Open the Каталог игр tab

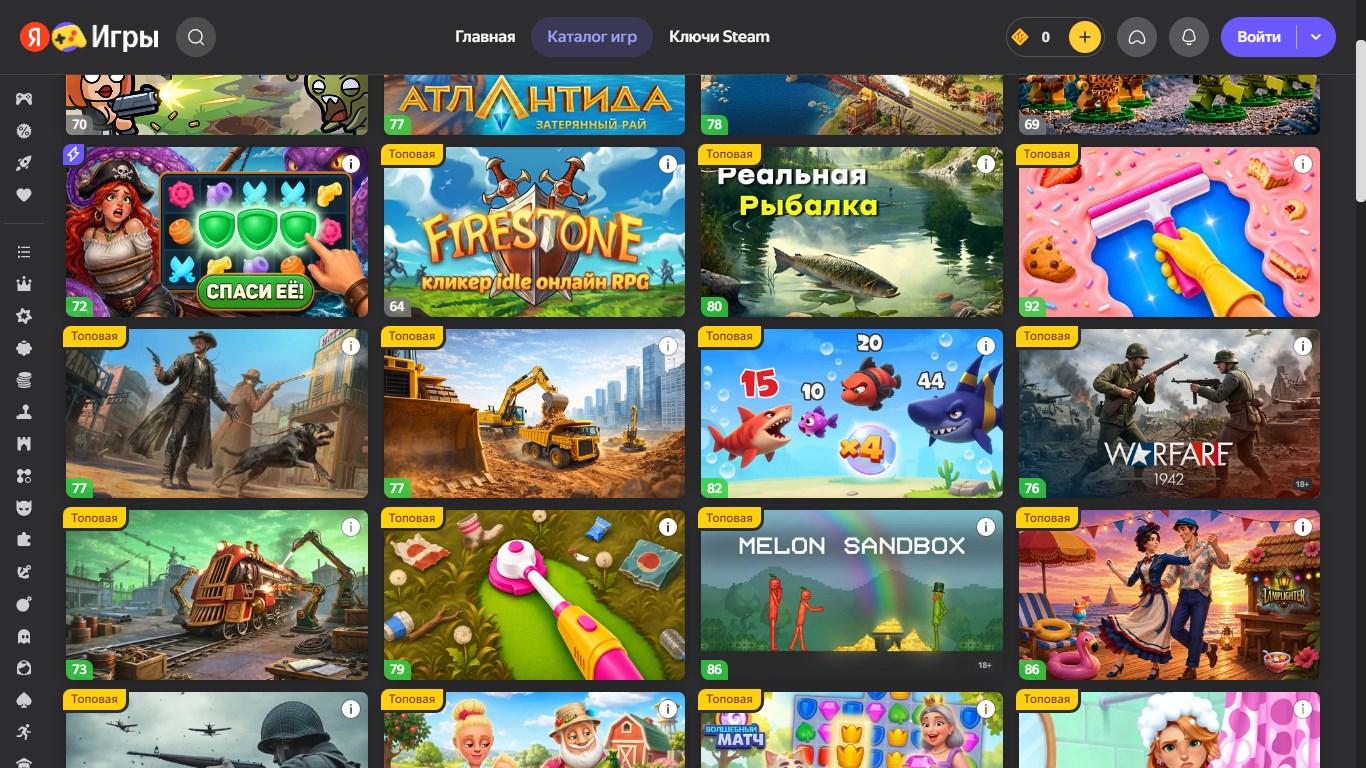click(x=592, y=37)
